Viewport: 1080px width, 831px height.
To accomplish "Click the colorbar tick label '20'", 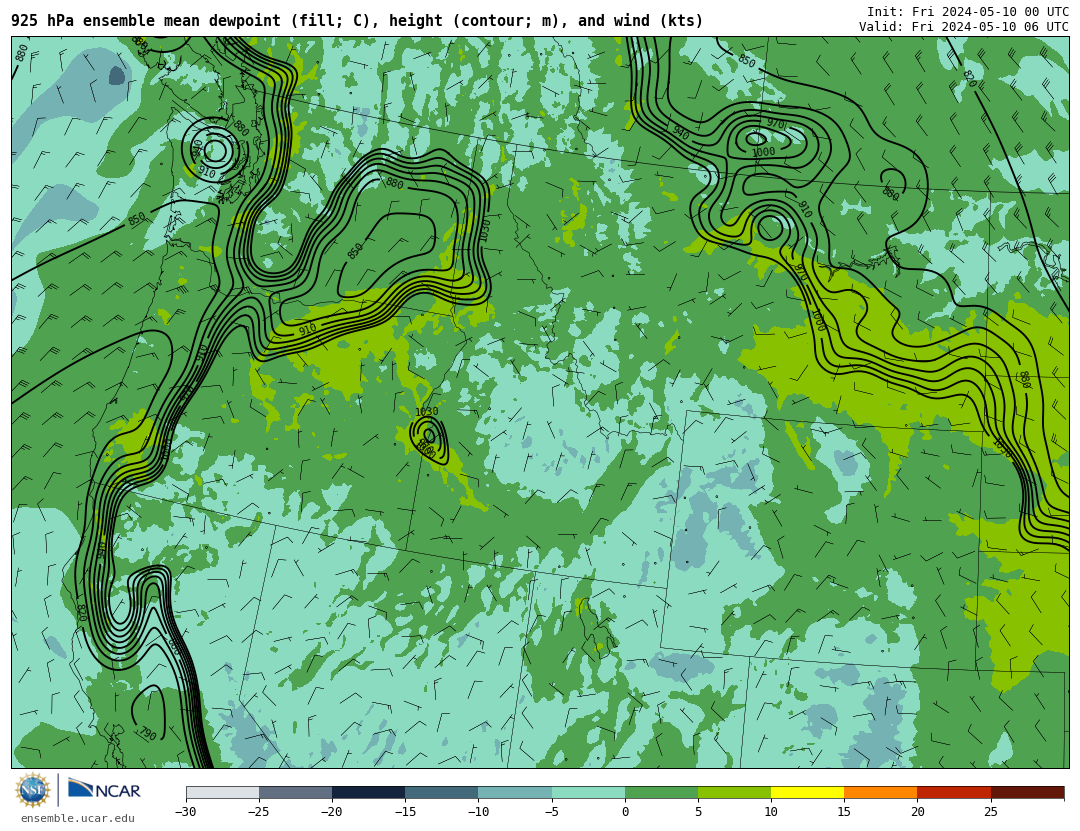I will [x=917, y=812].
